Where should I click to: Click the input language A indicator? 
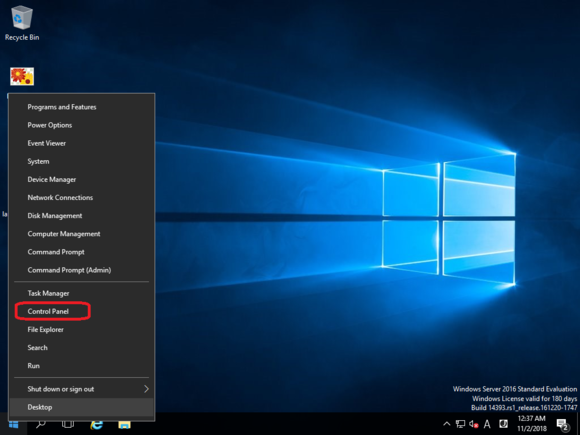coord(487,424)
